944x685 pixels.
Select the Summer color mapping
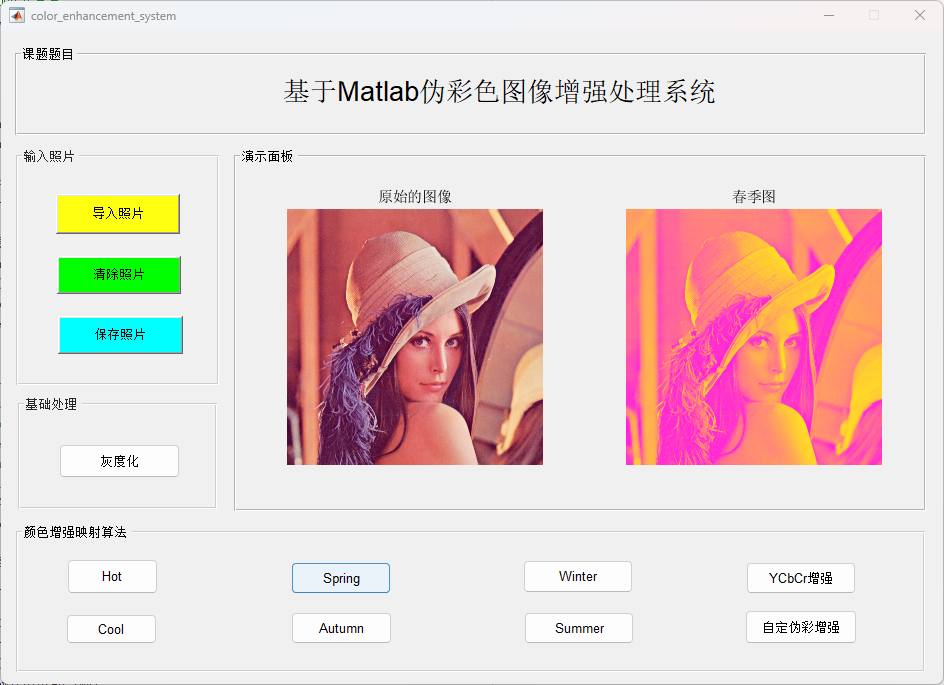[x=579, y=628]
